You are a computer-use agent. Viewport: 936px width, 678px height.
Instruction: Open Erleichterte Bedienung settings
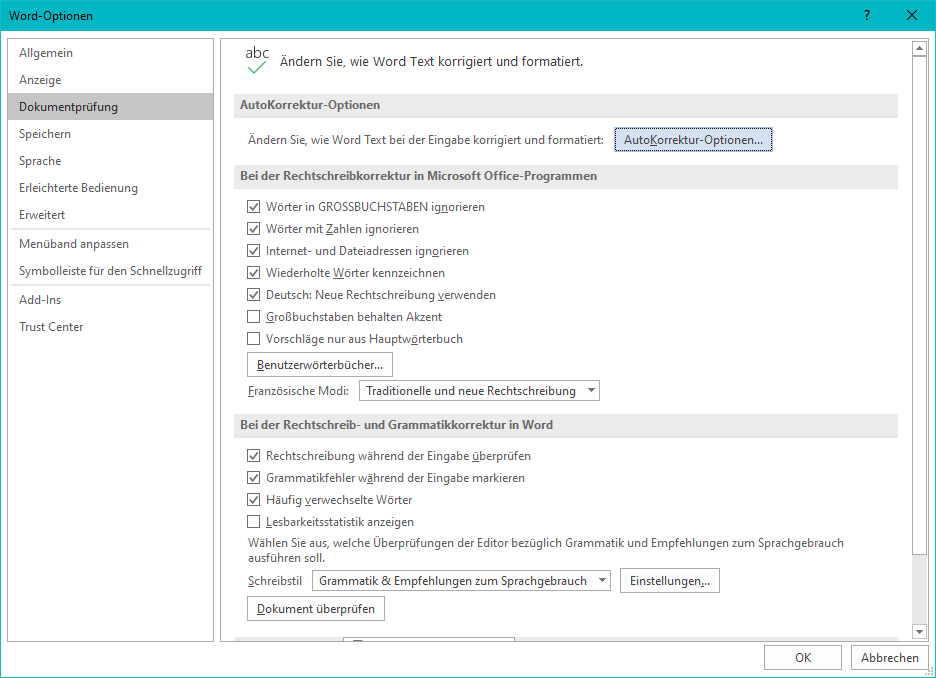pyautogui.click(x=110, y=187)
